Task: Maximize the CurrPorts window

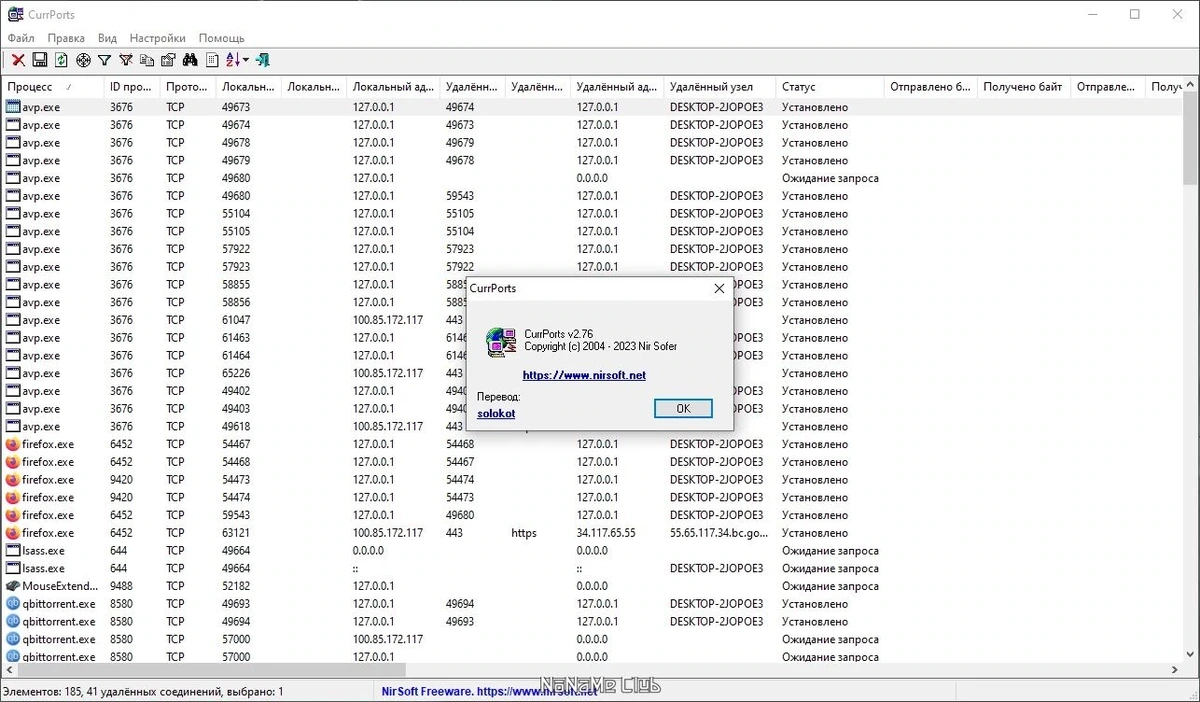Action: (x=1135, y=15)
